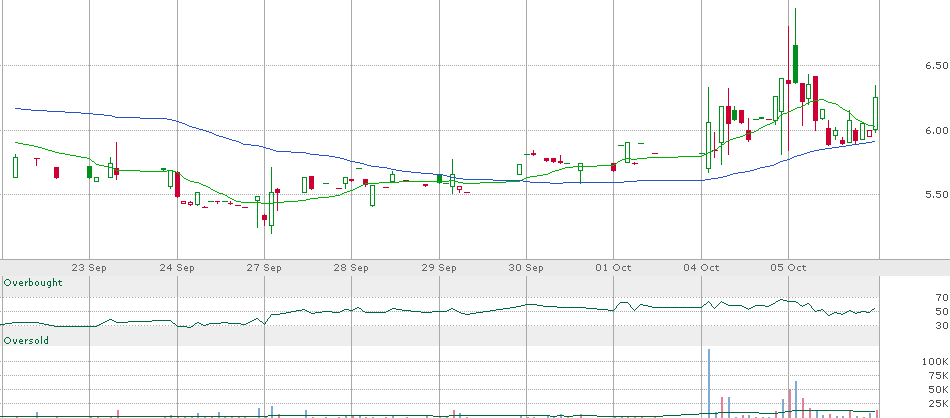The width and height of the screenshot is (950, 418).
Task: Click the Oversold indicator label
Action: (26, 341)
